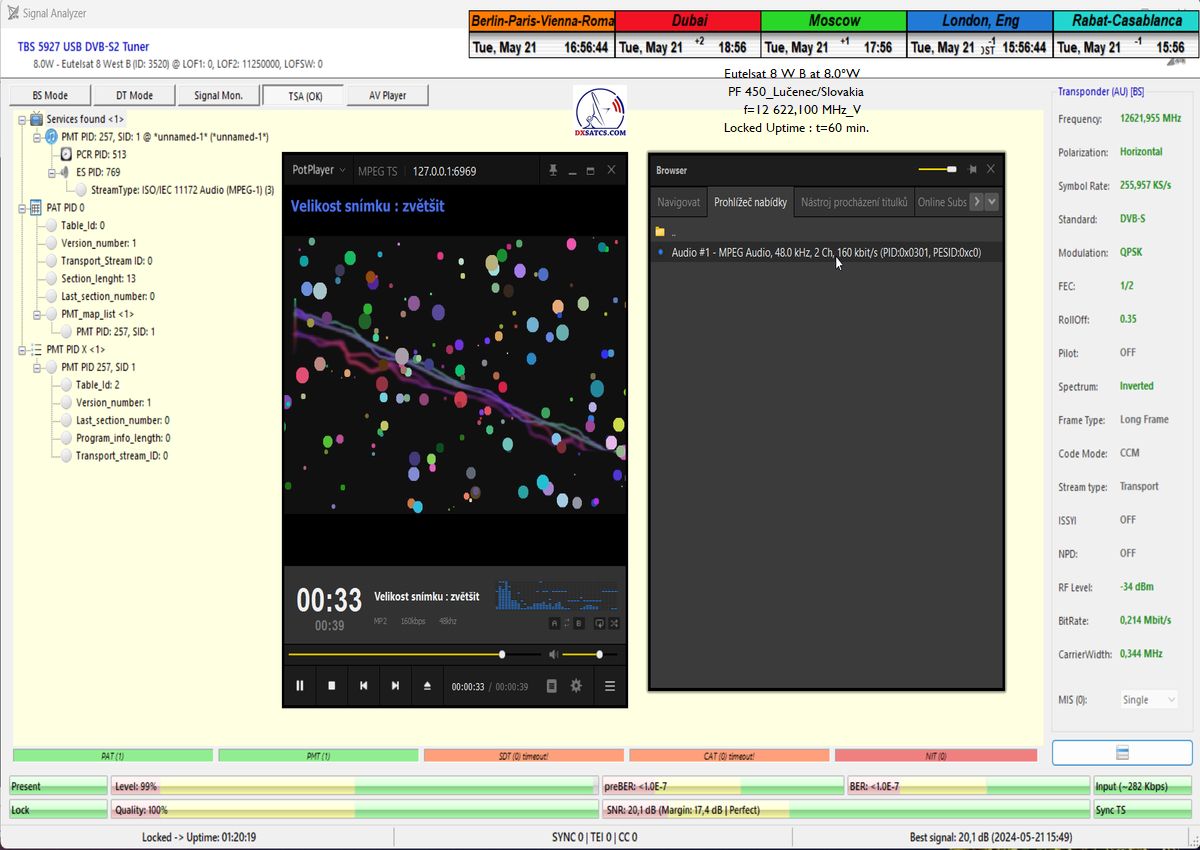This screenshot has height=850, width=1200.
Task: Pause playback in PotPlayer
Action: (299, 686)
